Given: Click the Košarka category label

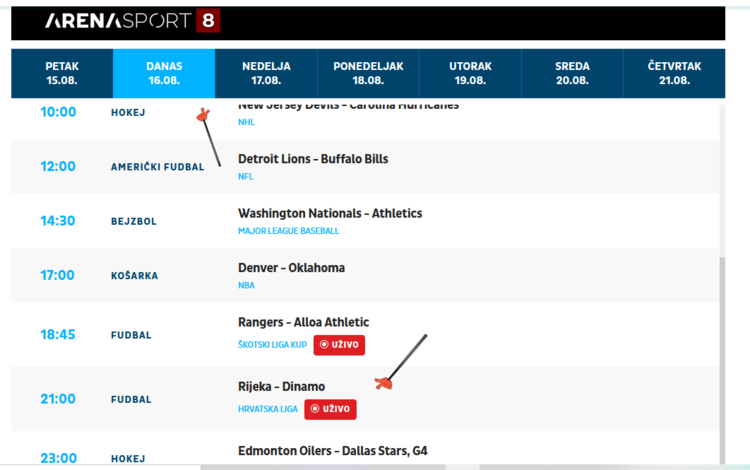Looking at the screenshot, I should pyautogui.click(x=134, y=276).
